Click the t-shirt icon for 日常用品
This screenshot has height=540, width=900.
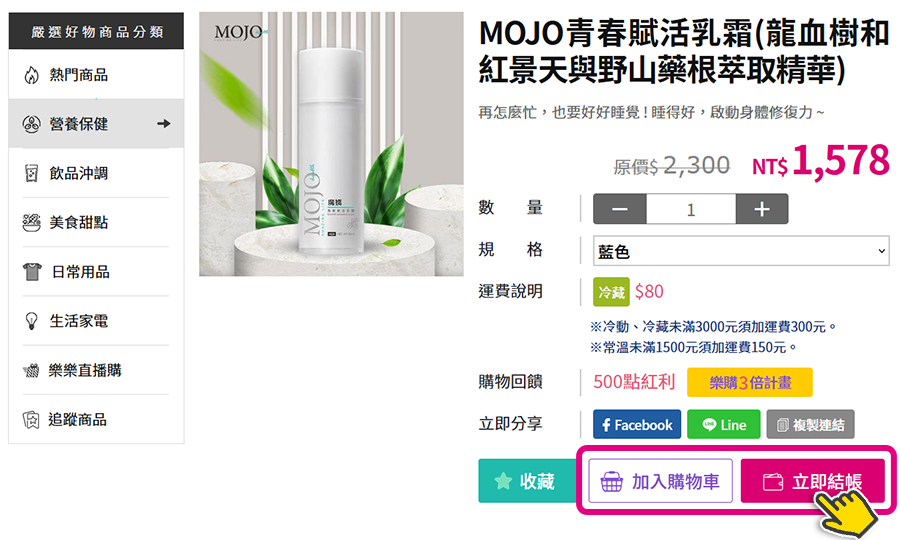point(32,271)
